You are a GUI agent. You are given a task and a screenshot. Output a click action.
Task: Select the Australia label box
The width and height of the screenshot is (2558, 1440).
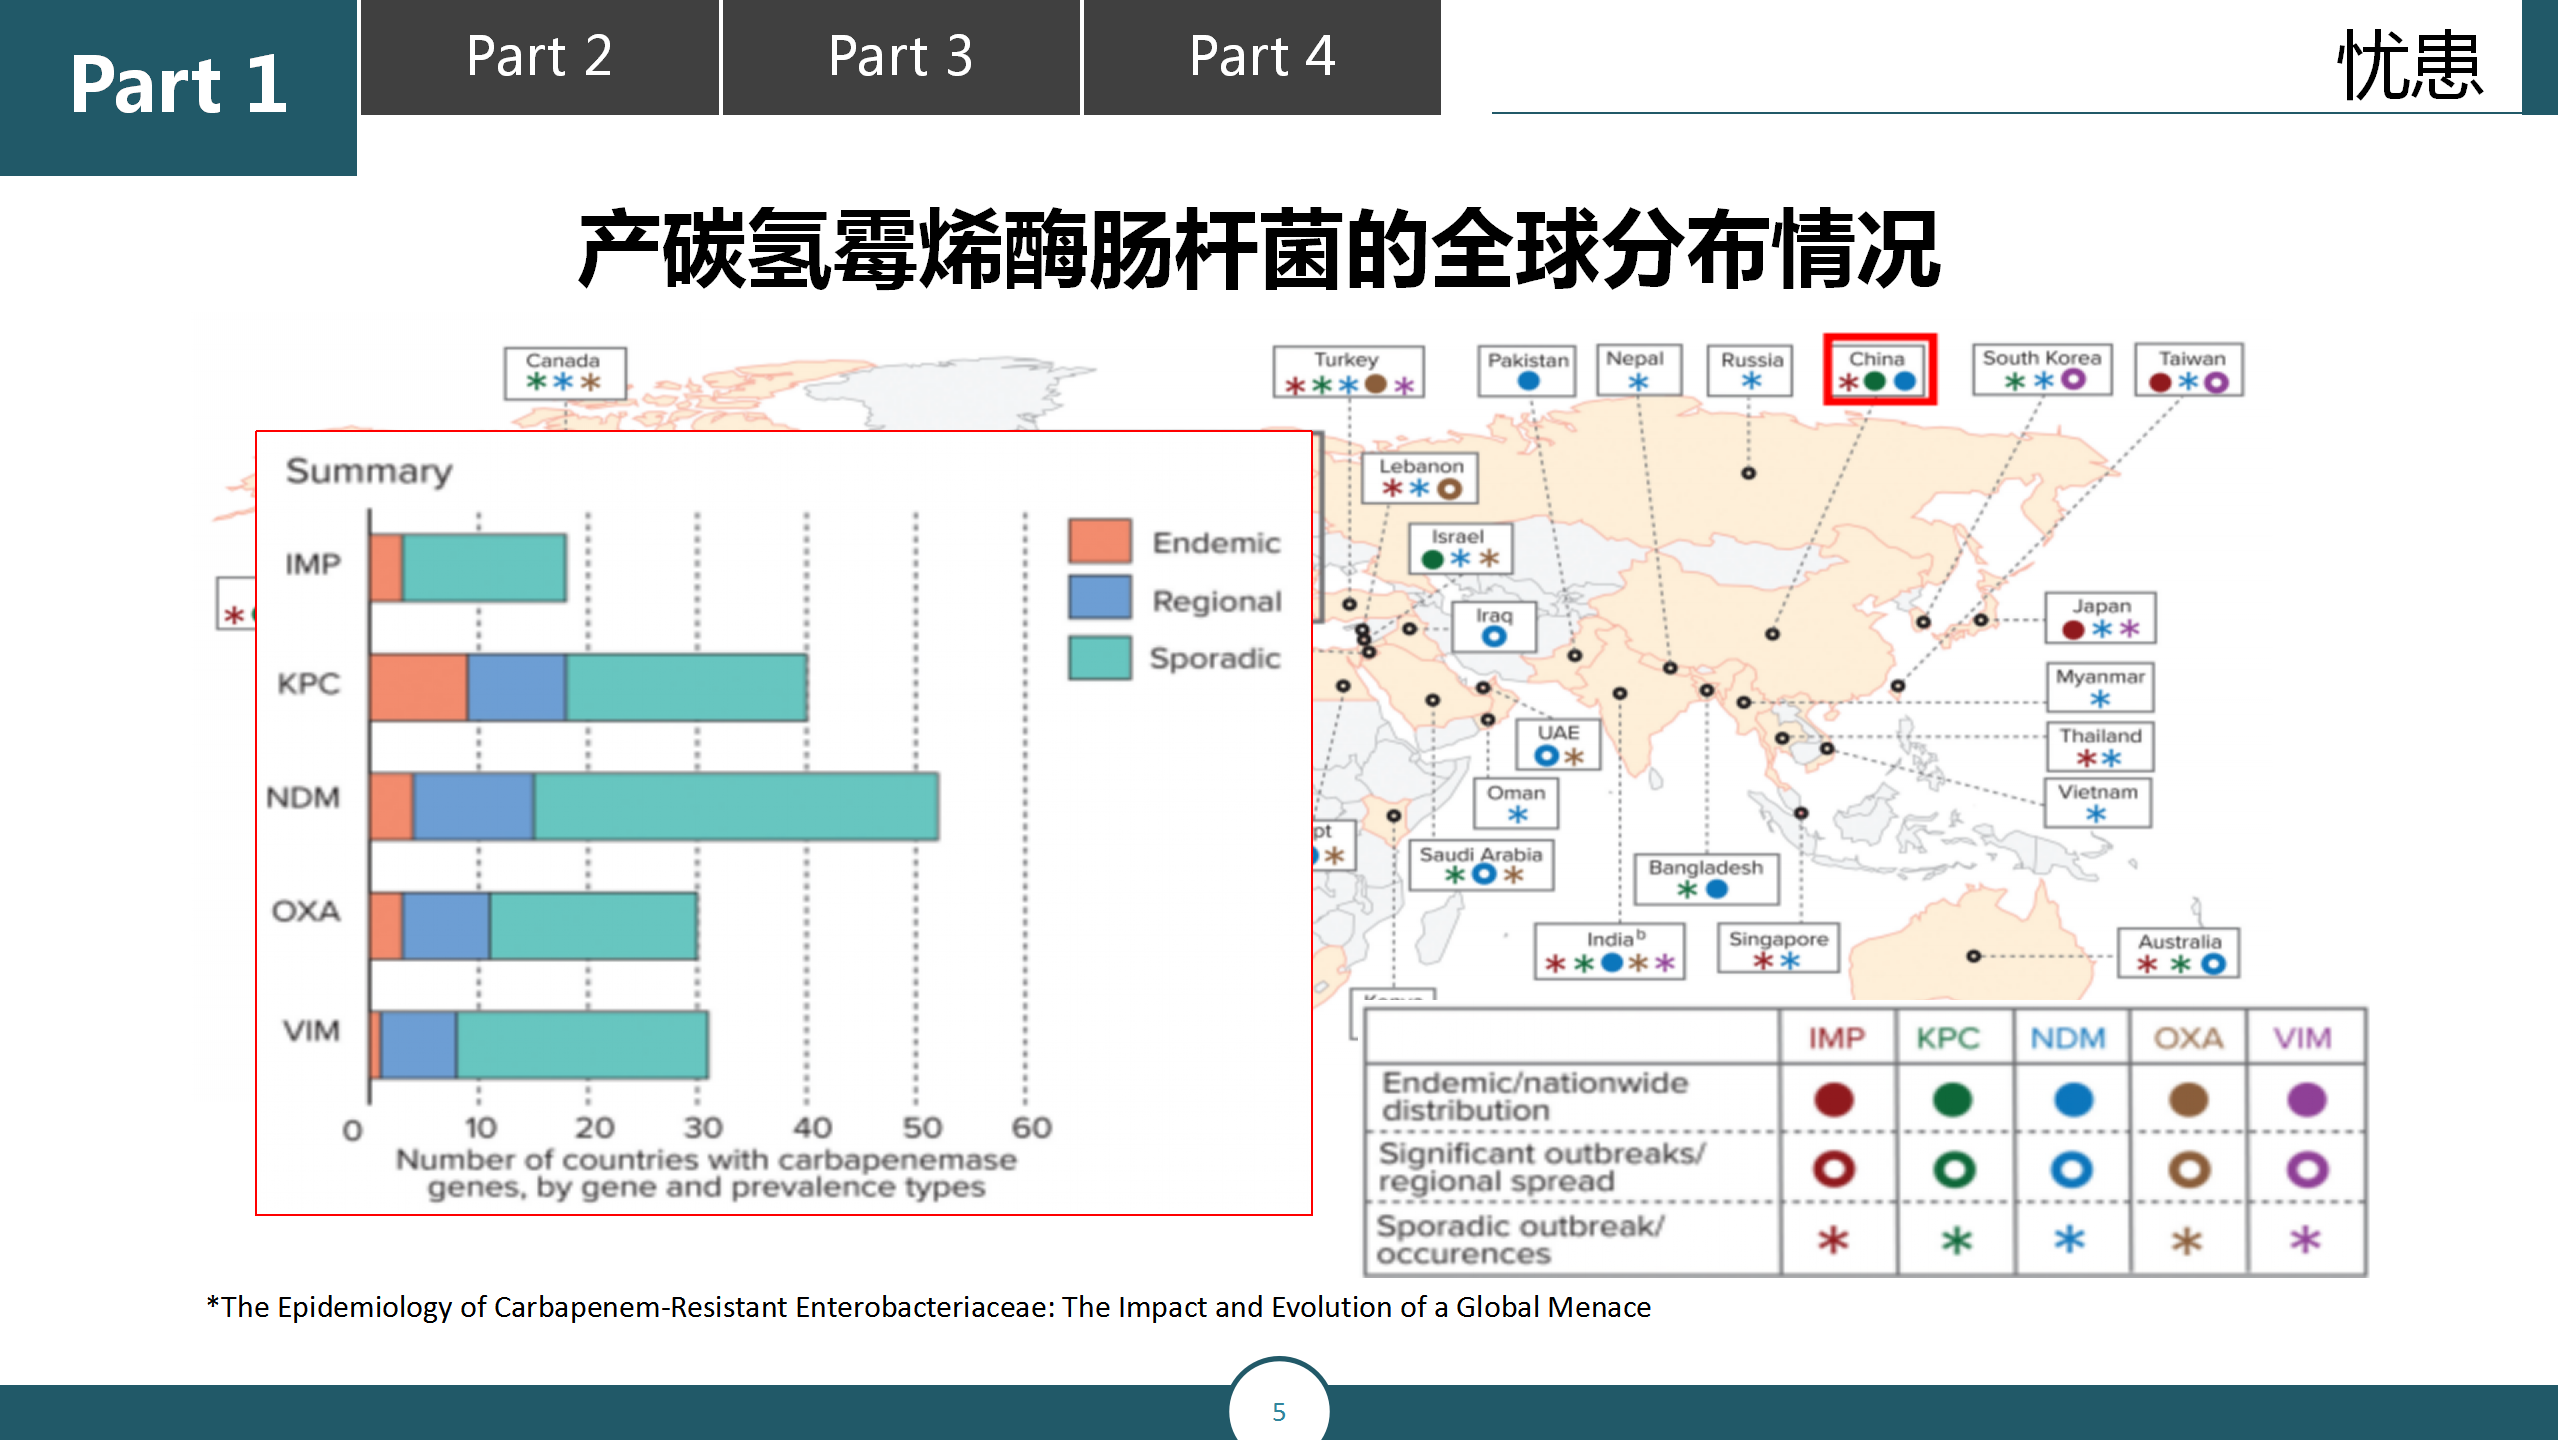click(2179, 953)
